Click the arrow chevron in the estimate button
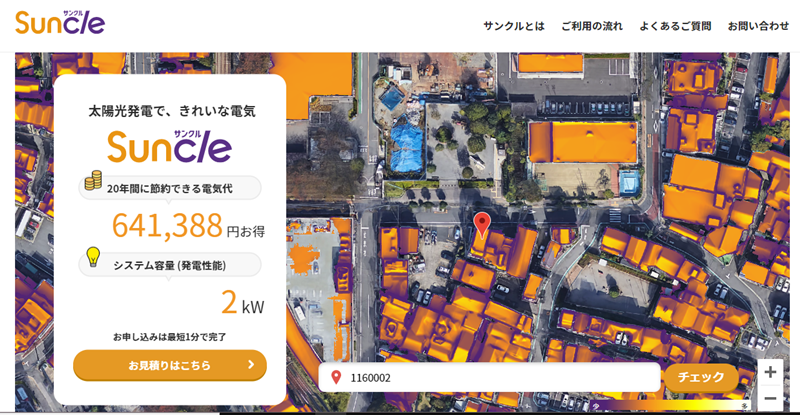800x415 pixels. click(251, 364)
